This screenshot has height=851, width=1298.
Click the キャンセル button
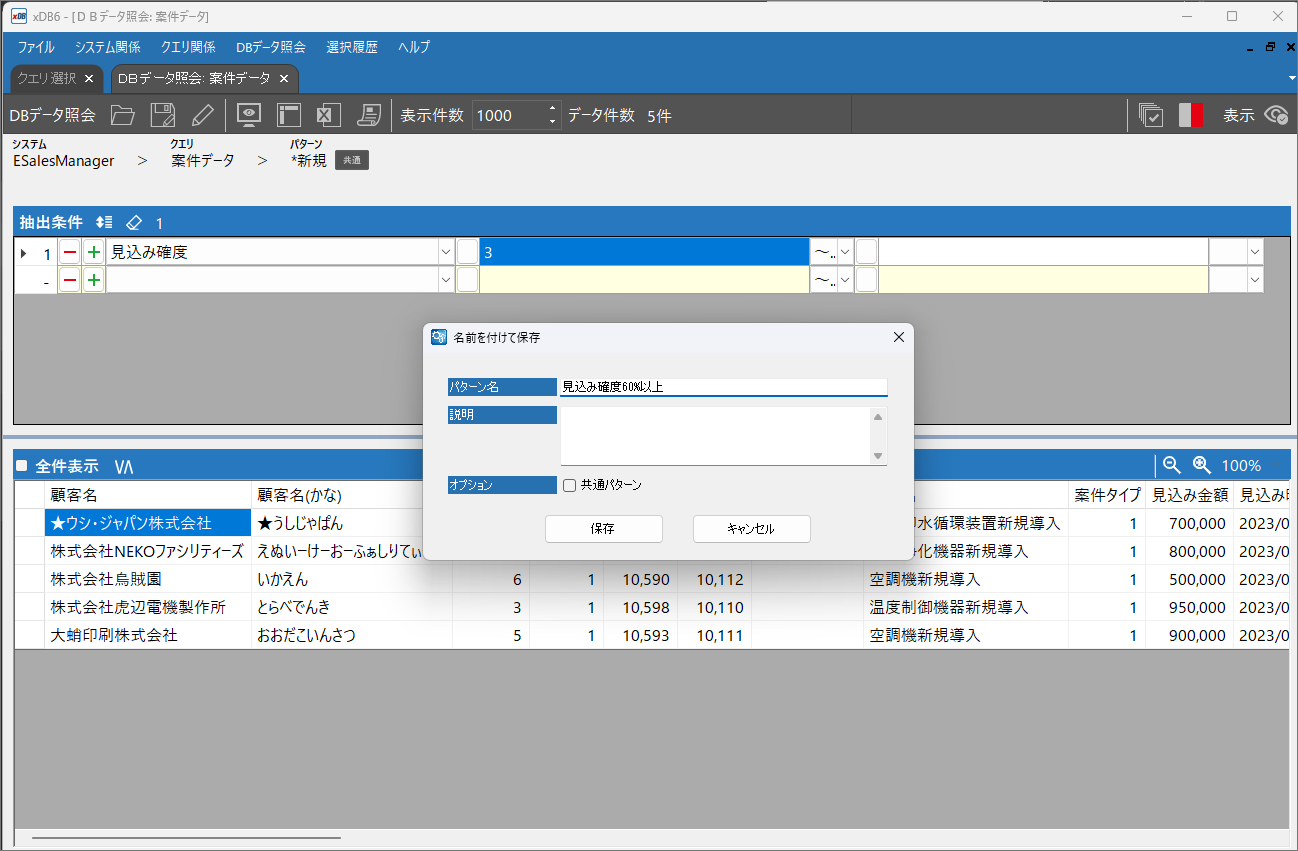click(751, 529)
